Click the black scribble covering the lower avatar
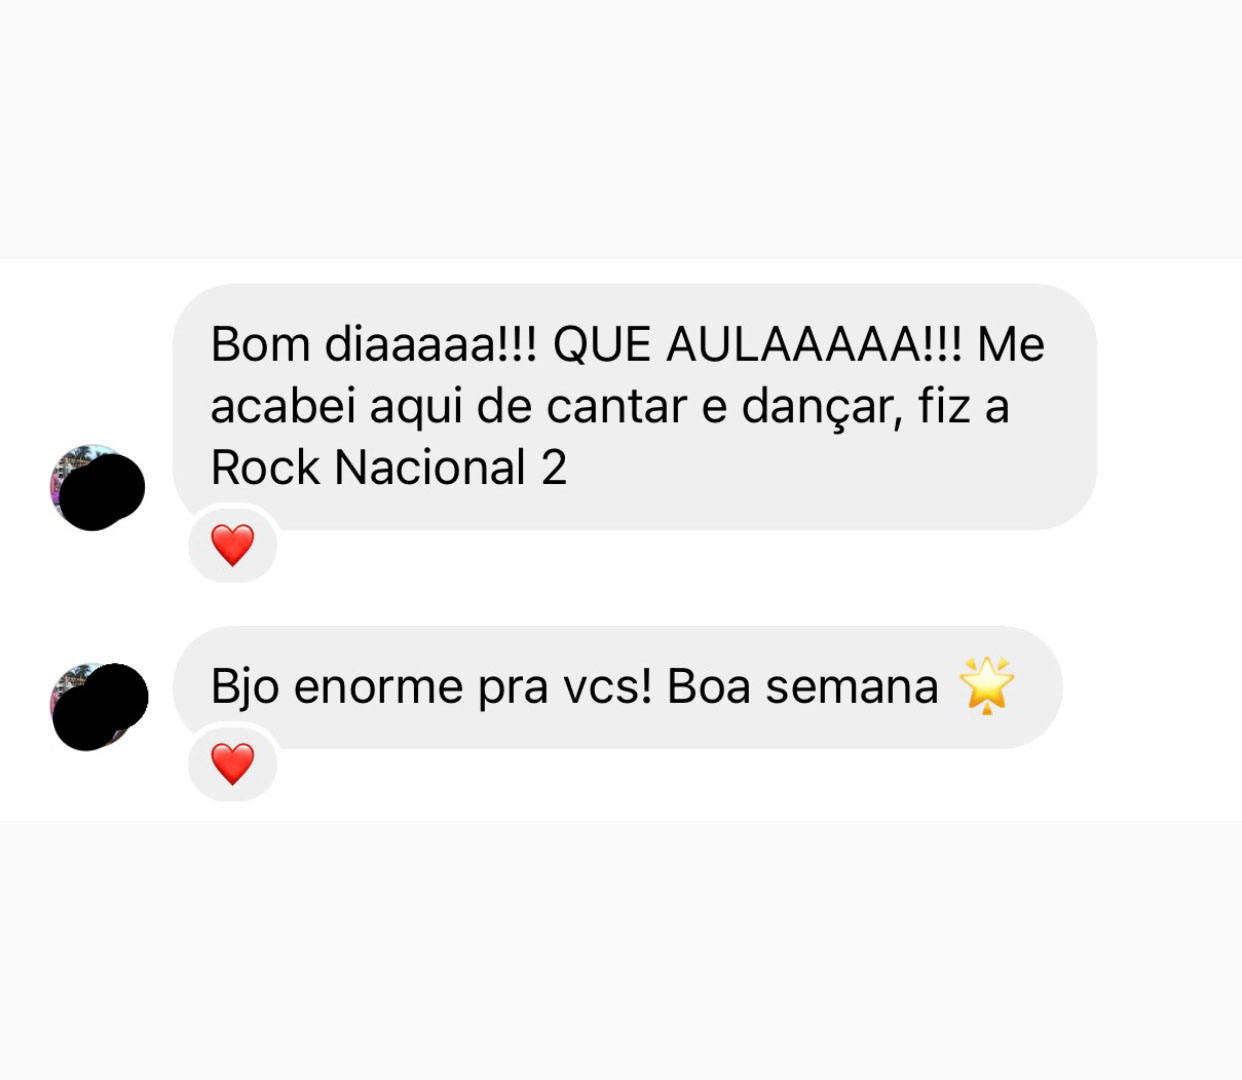Screen dimensions: 1242x1080 click(100, 706)
